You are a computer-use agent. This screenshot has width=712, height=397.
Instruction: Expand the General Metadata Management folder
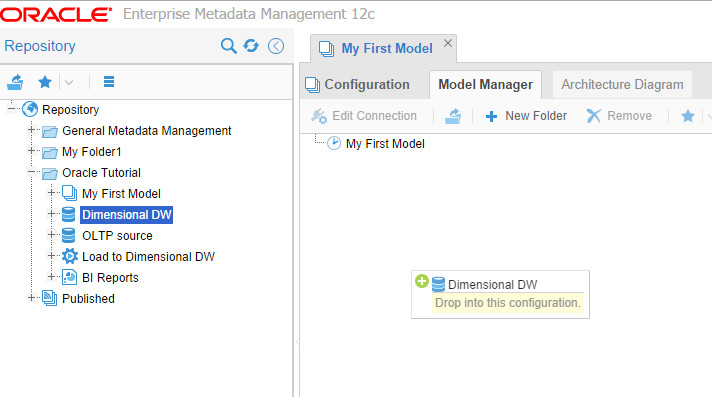click(x=31, y=129)
